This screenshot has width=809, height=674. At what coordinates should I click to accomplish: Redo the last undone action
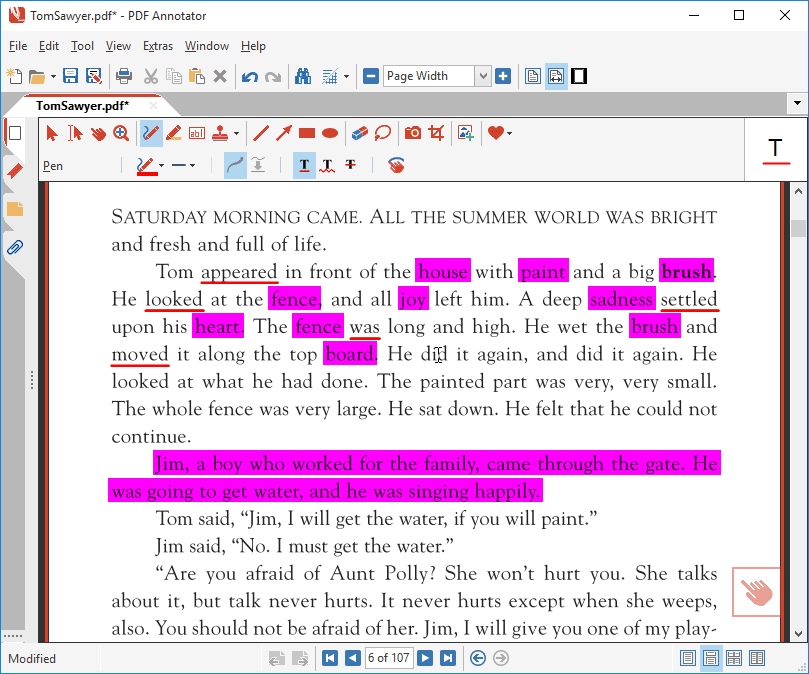point(273,76)
